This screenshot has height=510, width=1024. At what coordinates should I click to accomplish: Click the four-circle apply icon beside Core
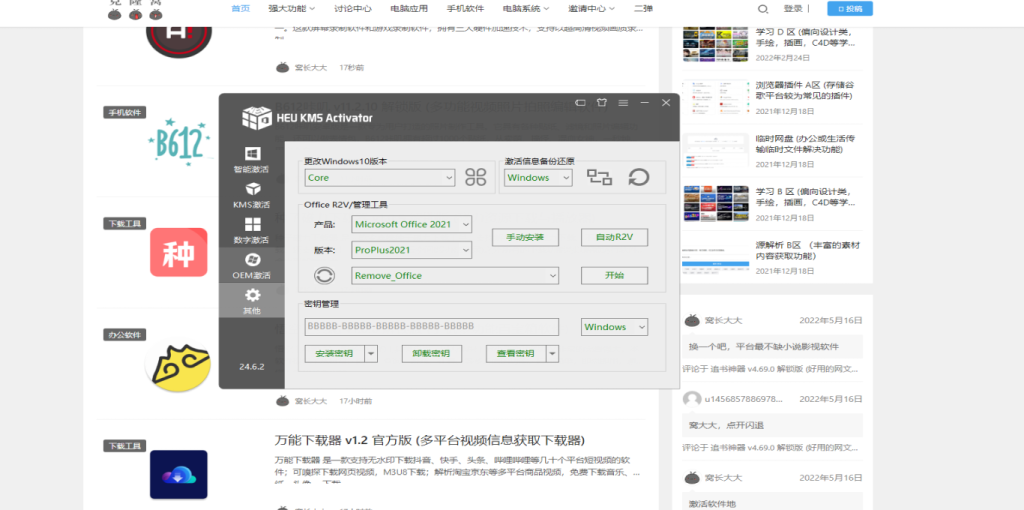[x=475, y=177]
